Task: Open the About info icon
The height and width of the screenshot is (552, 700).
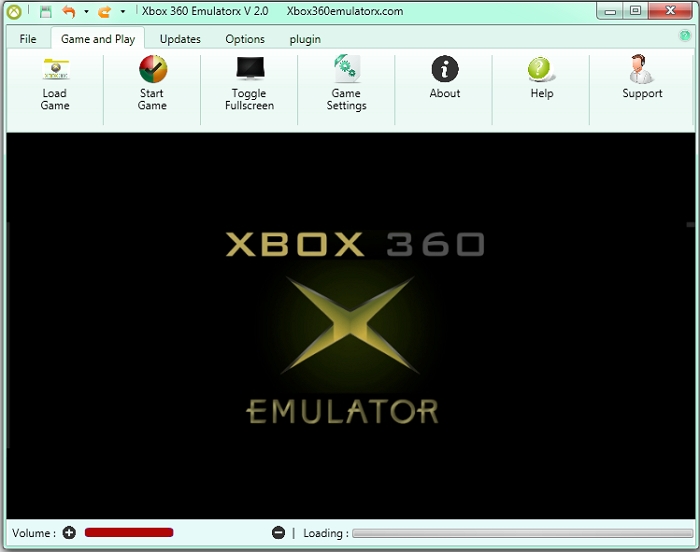Action: [445, 69]
